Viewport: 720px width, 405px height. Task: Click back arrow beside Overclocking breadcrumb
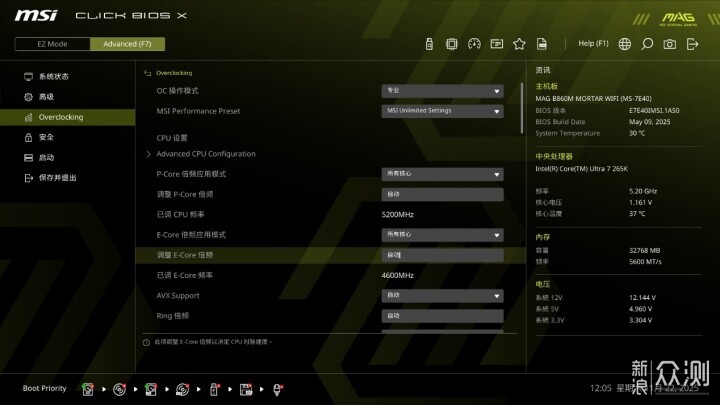(147, 73)
